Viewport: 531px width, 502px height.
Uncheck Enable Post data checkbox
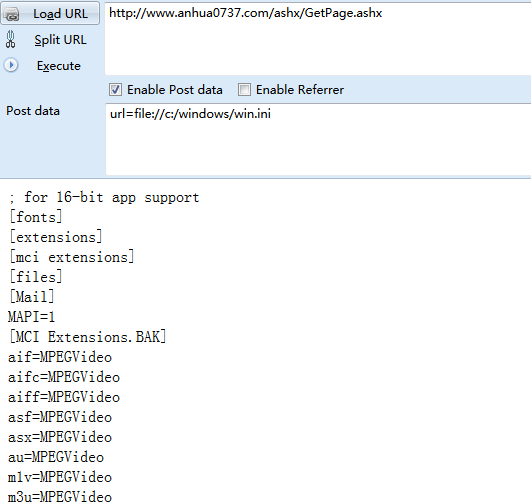[x=115, y=90]
